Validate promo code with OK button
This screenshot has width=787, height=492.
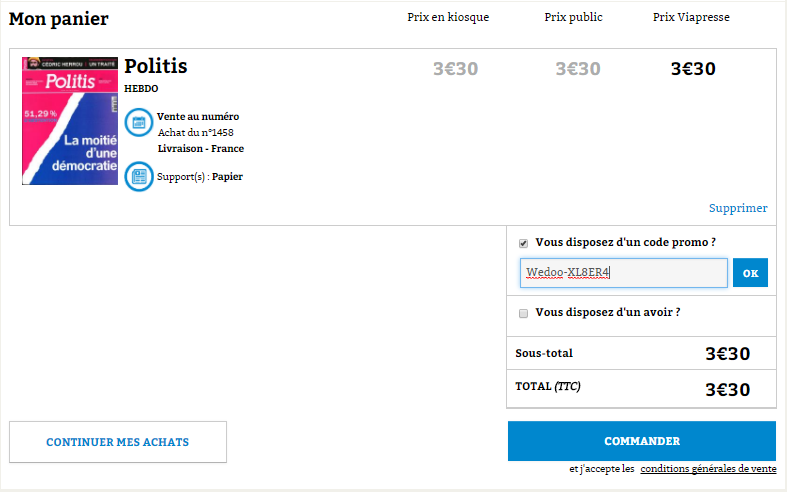pos(750,273)
